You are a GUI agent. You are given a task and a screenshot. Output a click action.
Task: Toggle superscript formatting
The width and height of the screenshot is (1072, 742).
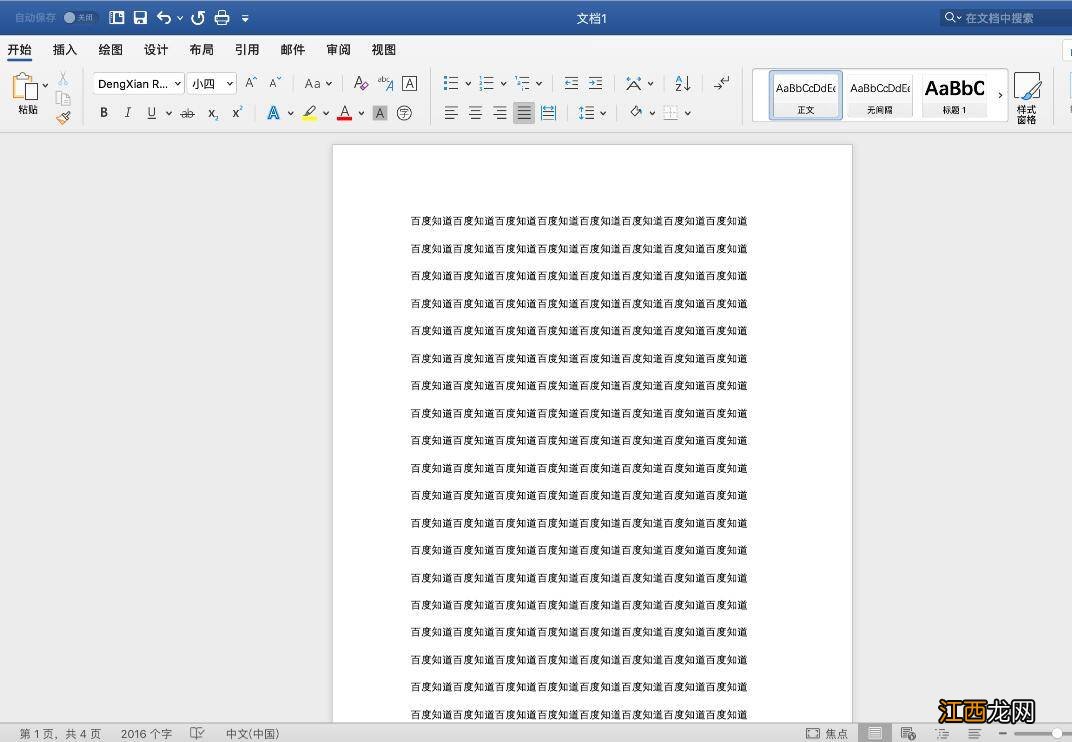[x=237, y=112]
